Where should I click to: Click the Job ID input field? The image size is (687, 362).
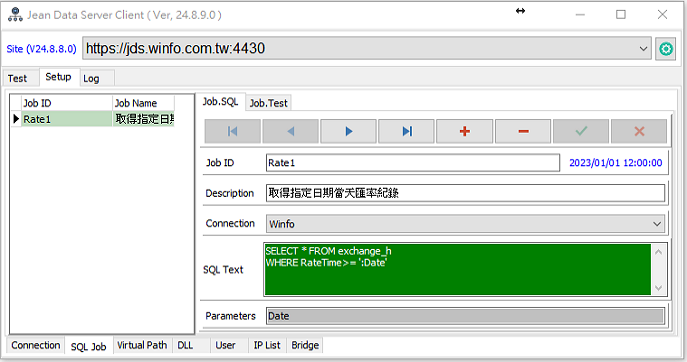pos(413,163)
